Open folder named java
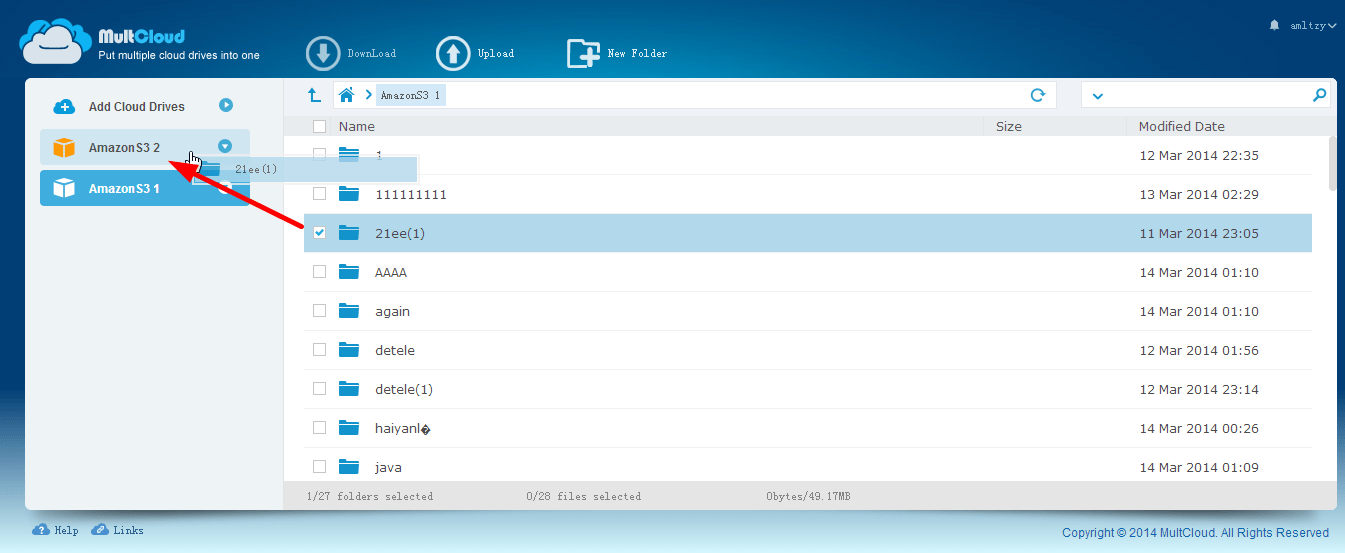1345x553 pixels. pyautogui.click(x=389, y=468)
